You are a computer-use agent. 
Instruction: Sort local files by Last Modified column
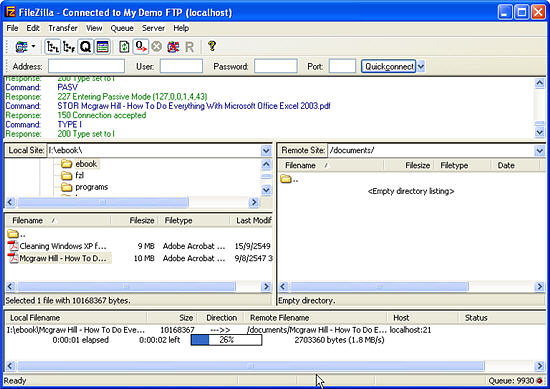coord(251,220)
